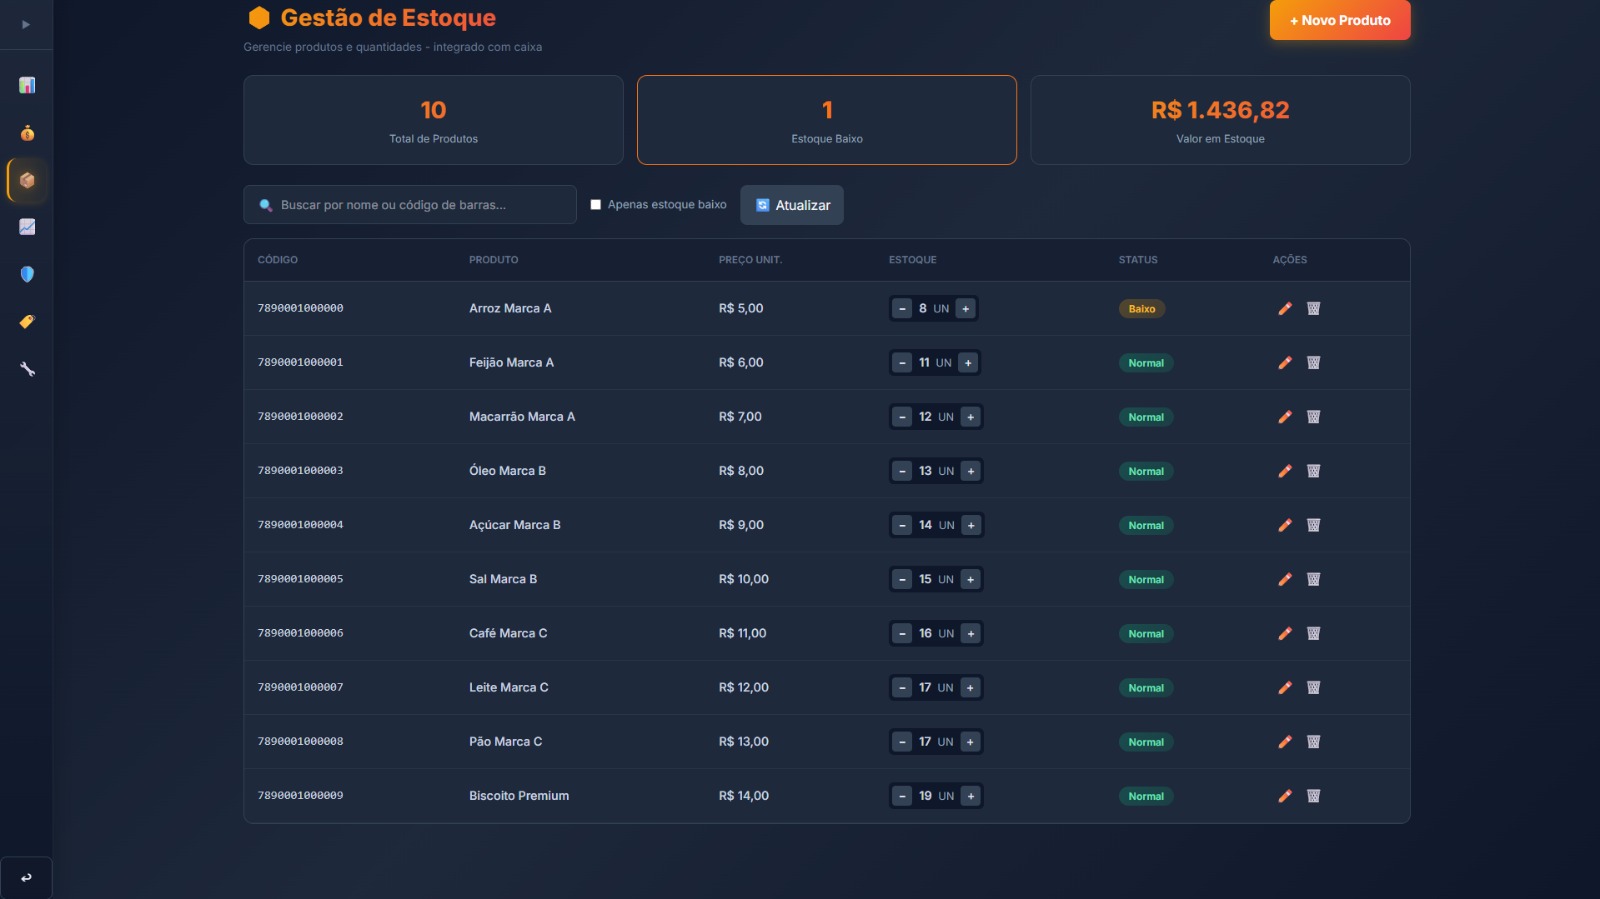
Task: Open the money bag cashier icon in sidebar
Action: tap(27, 133)
